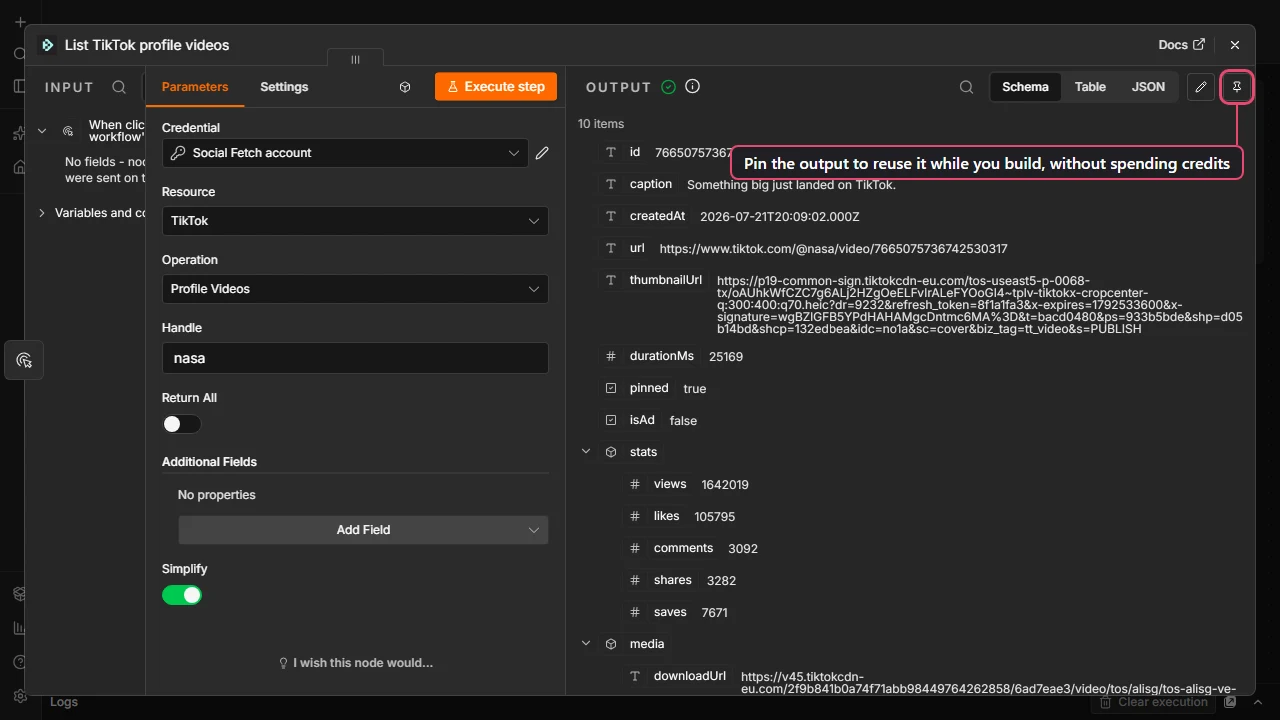1280x720 pixels.
Task: Switch to the Settings tab
Action: [284, 87]
